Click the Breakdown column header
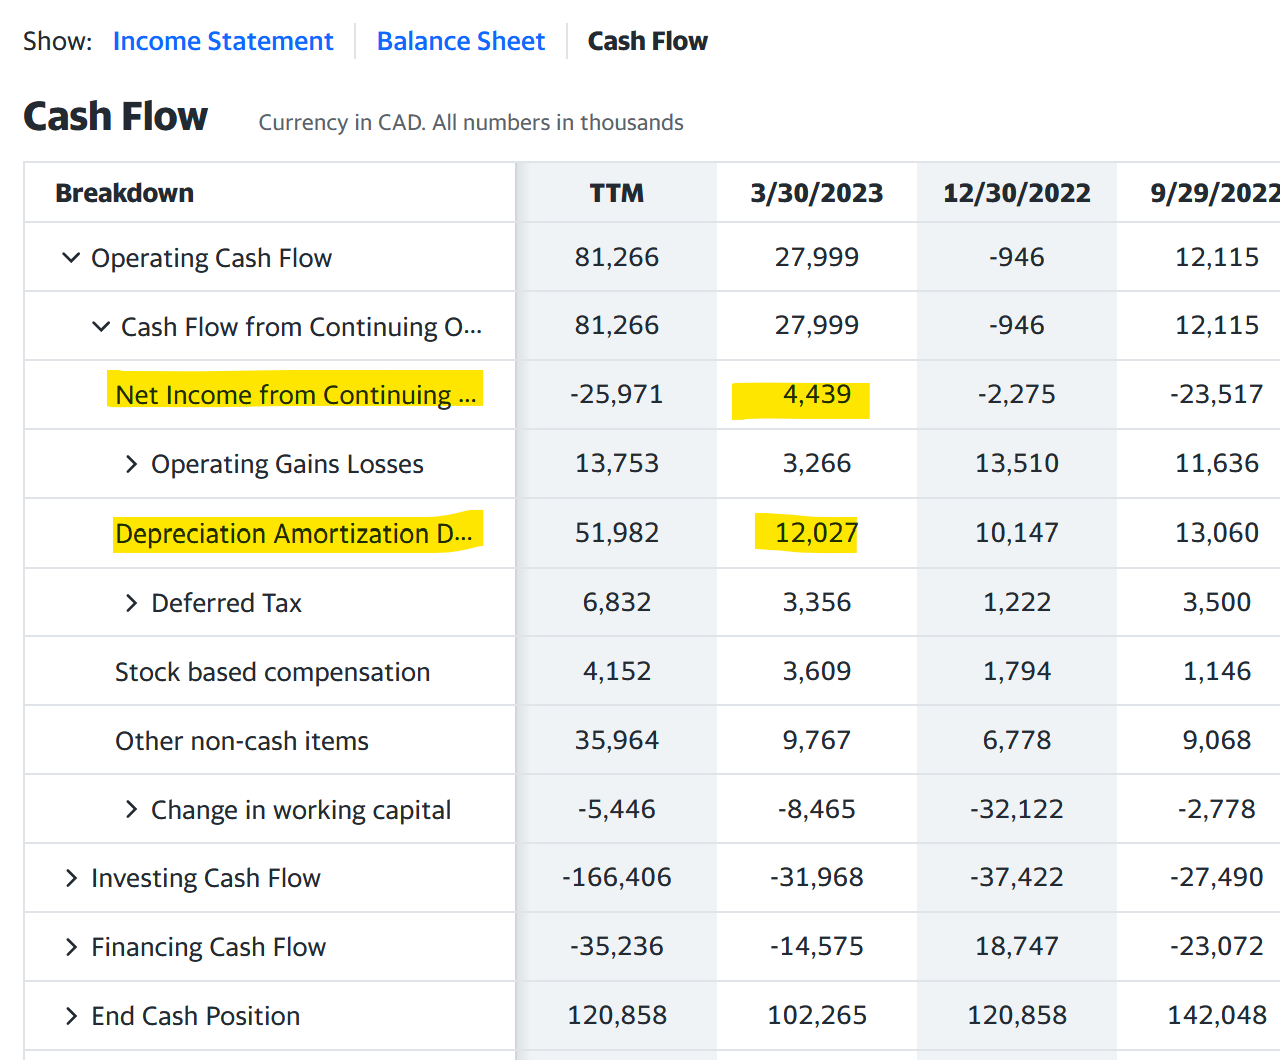 click(125, 193)
